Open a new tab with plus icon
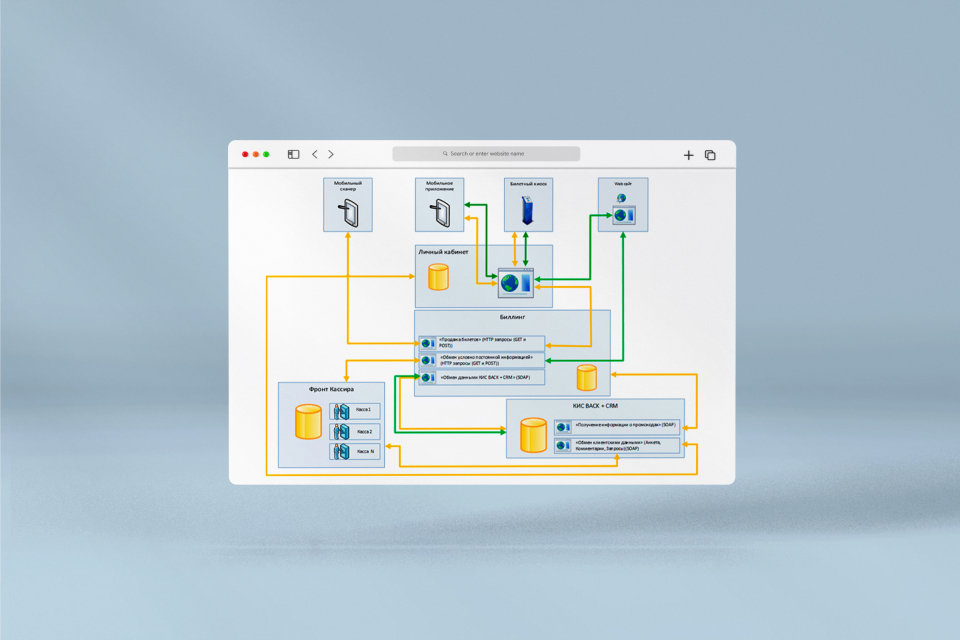Screen dimensions: 960x640 (x=688, y=155)
